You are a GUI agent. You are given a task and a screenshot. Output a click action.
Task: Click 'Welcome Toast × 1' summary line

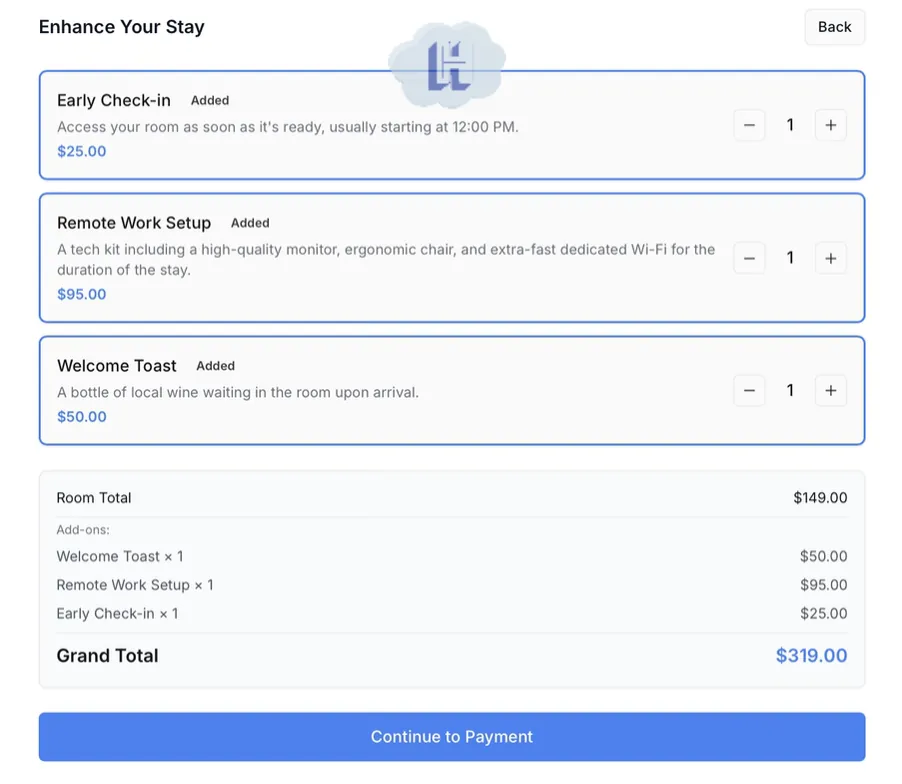tap(120, 556)
